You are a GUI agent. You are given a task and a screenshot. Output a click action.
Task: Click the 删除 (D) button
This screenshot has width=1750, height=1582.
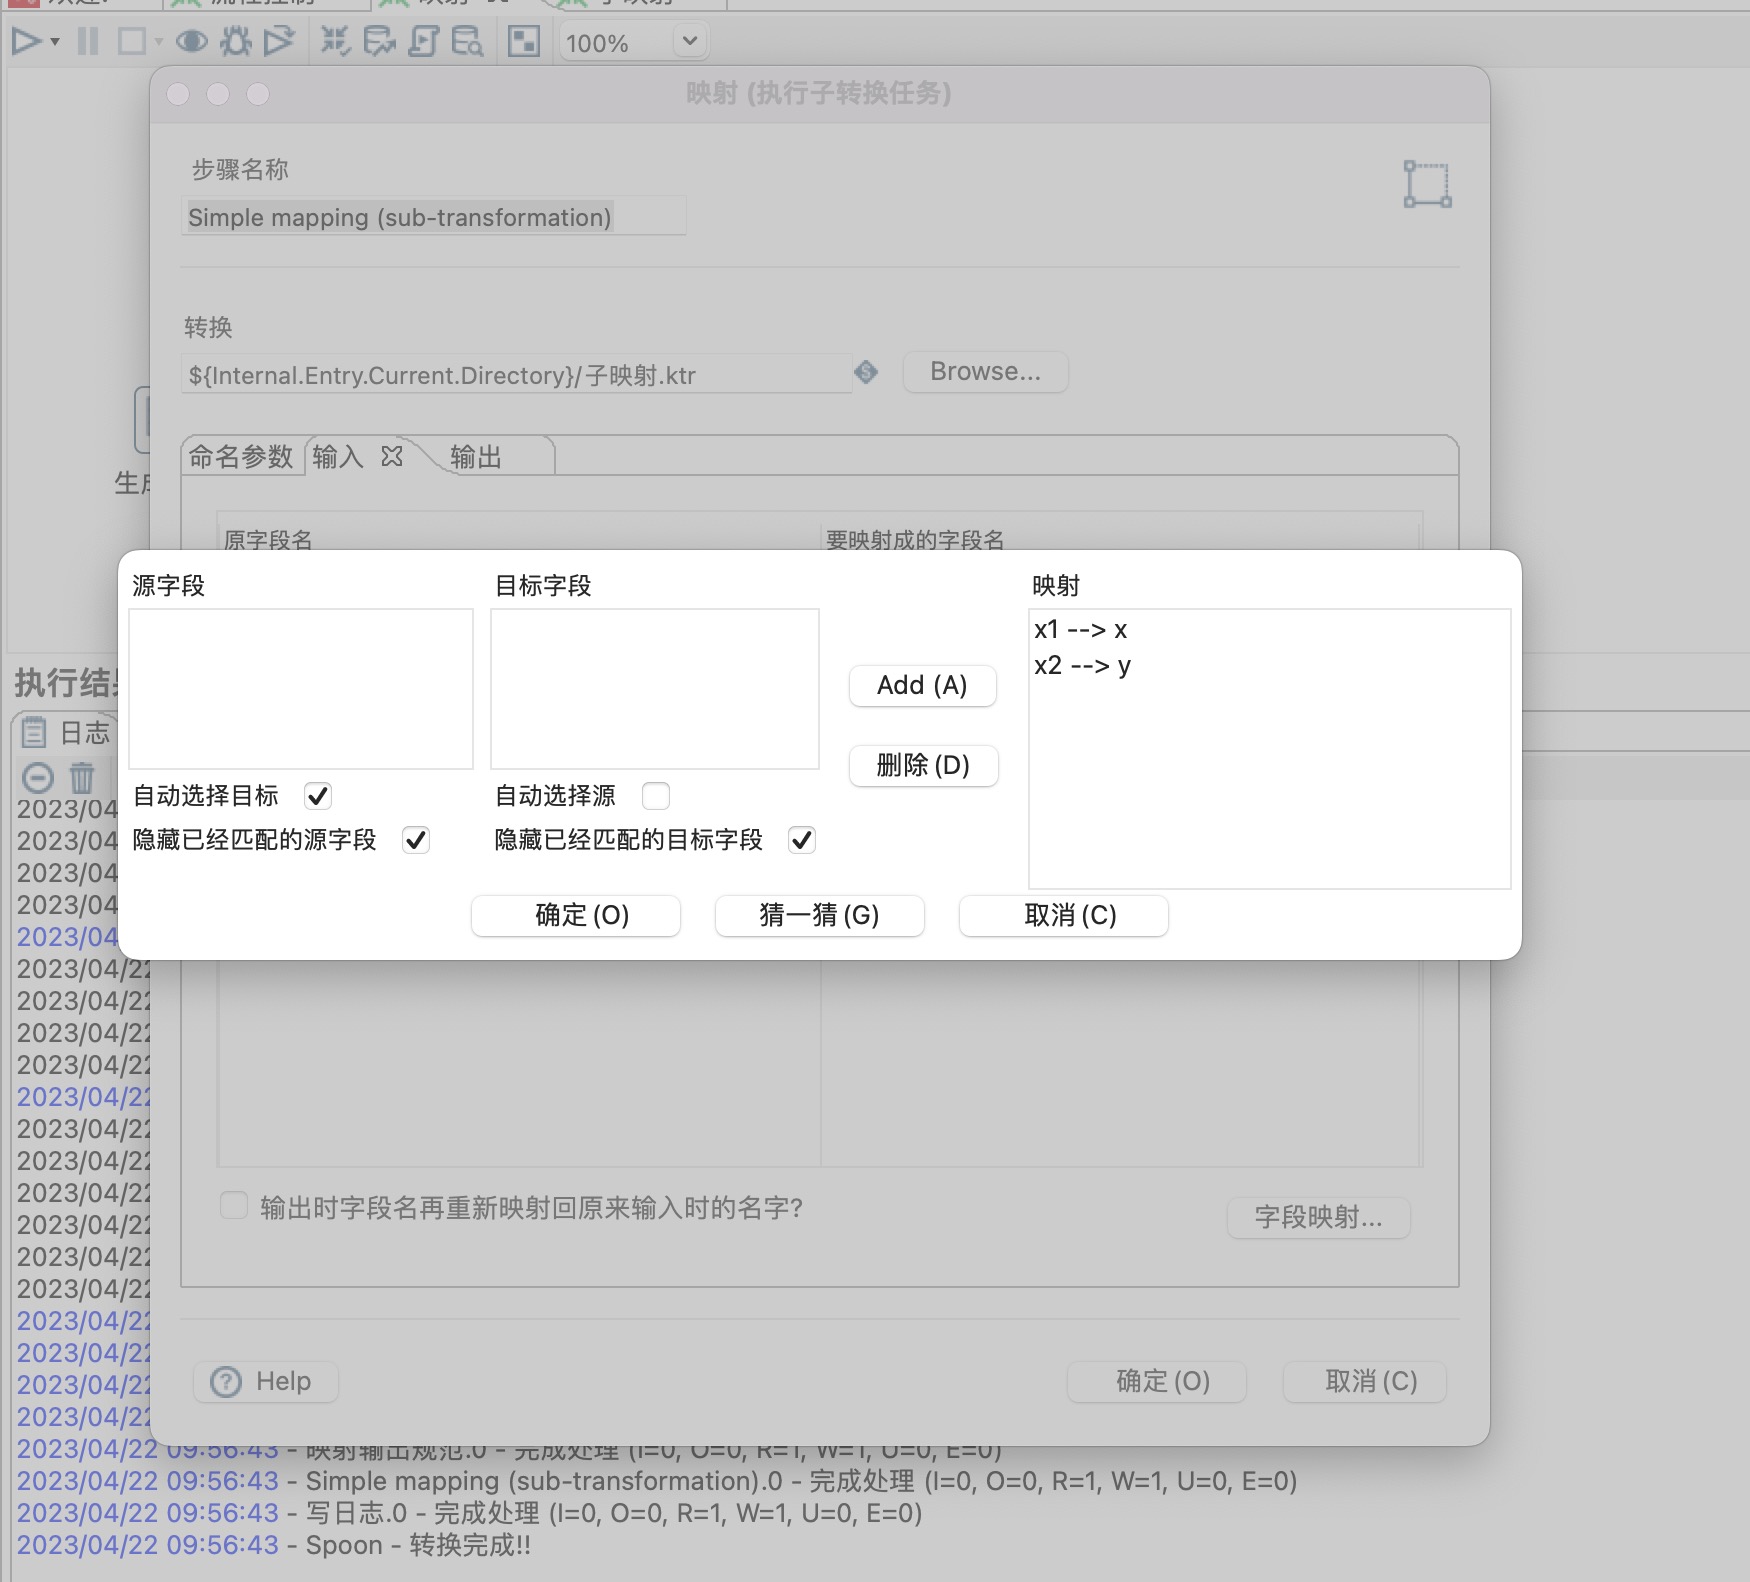922,766
